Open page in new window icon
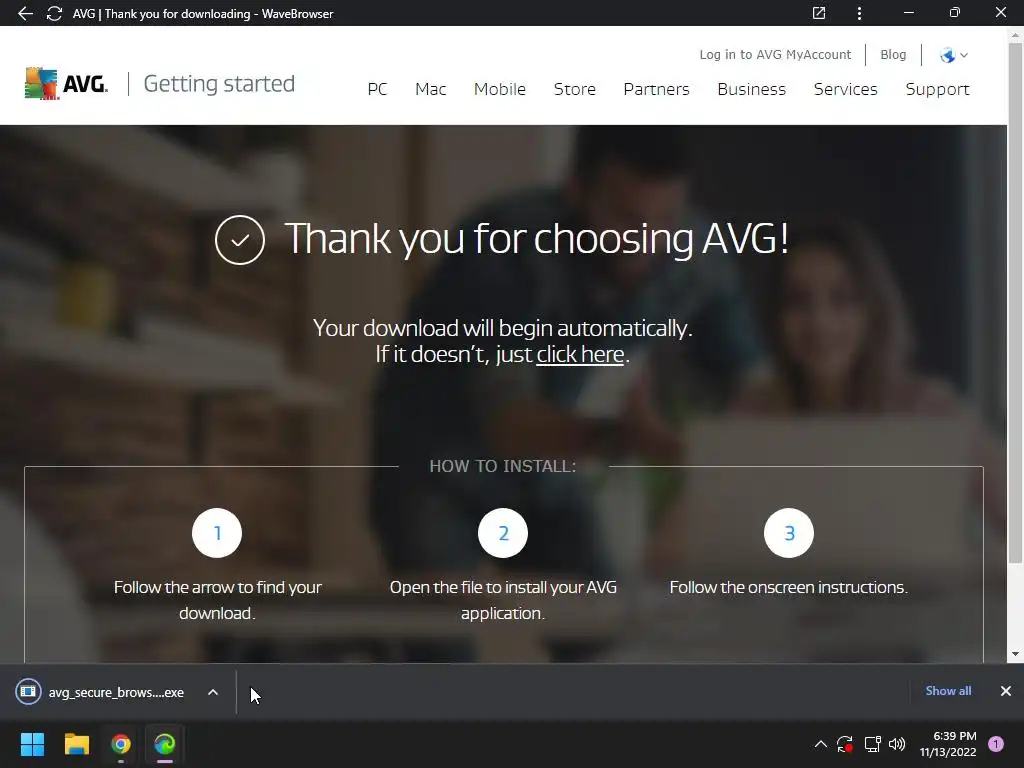The image size is (1024, 768). (819, 13)
